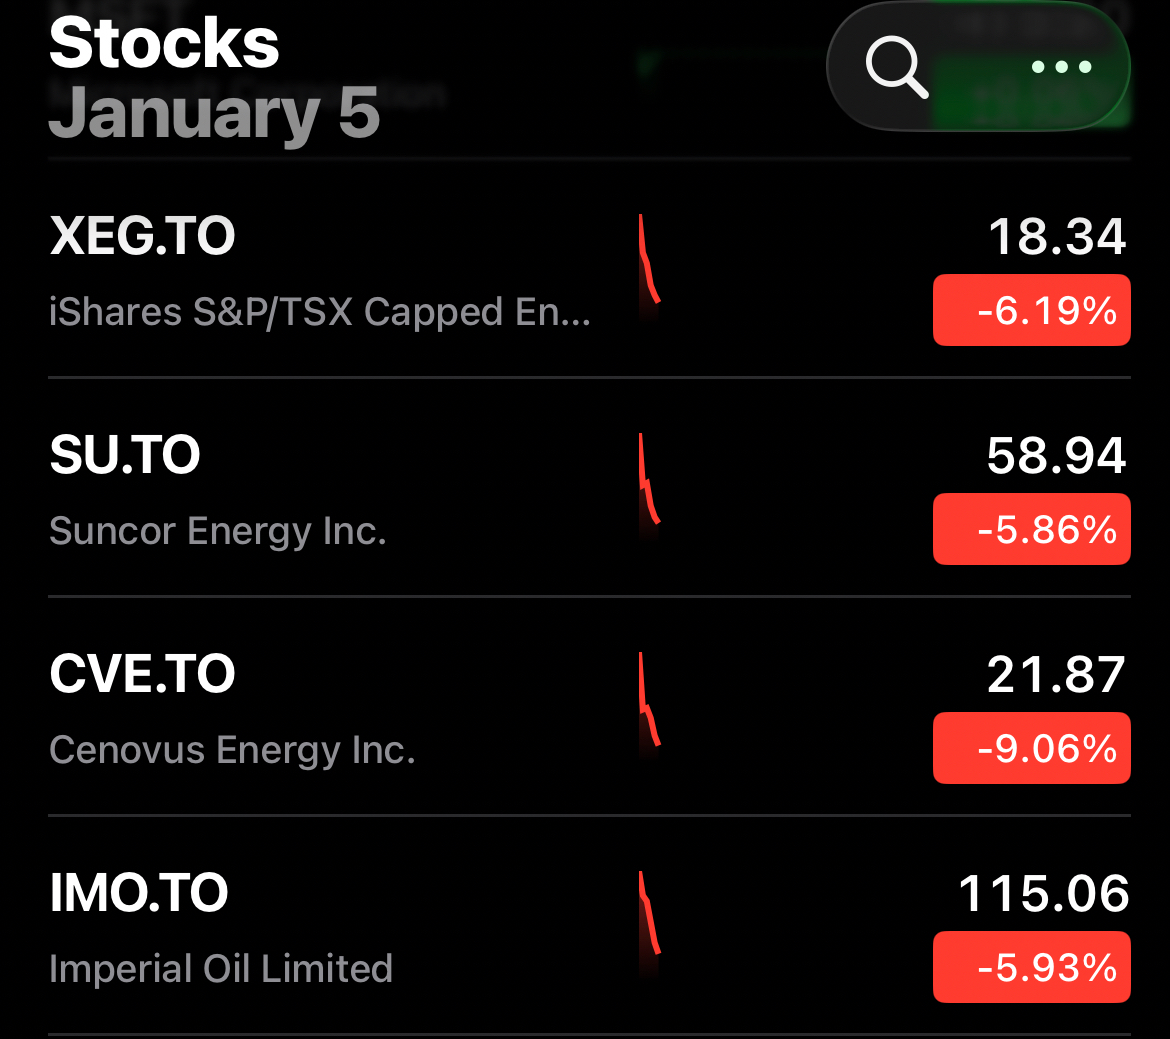
Task: Toggle CVE.TO -9.06% change badge
Action: click(x=1031, y=748)
